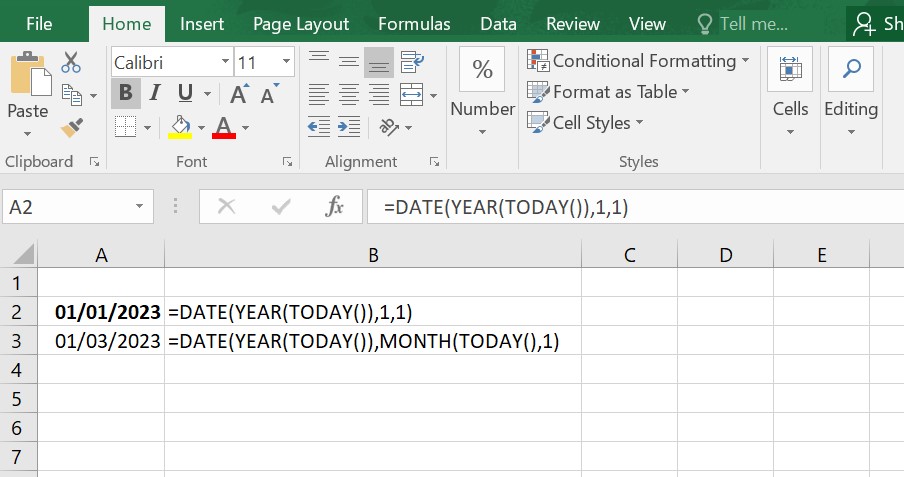Open the Underline style dropdown arrow
This screenshot has width=904, height=477.
(208, 94)
